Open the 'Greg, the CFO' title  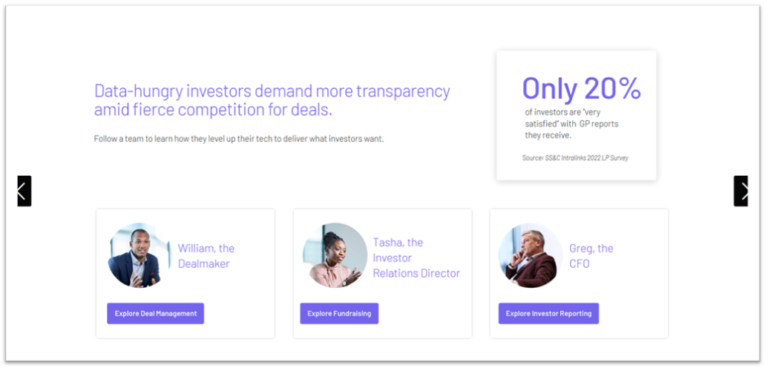[x=591, y=256]
